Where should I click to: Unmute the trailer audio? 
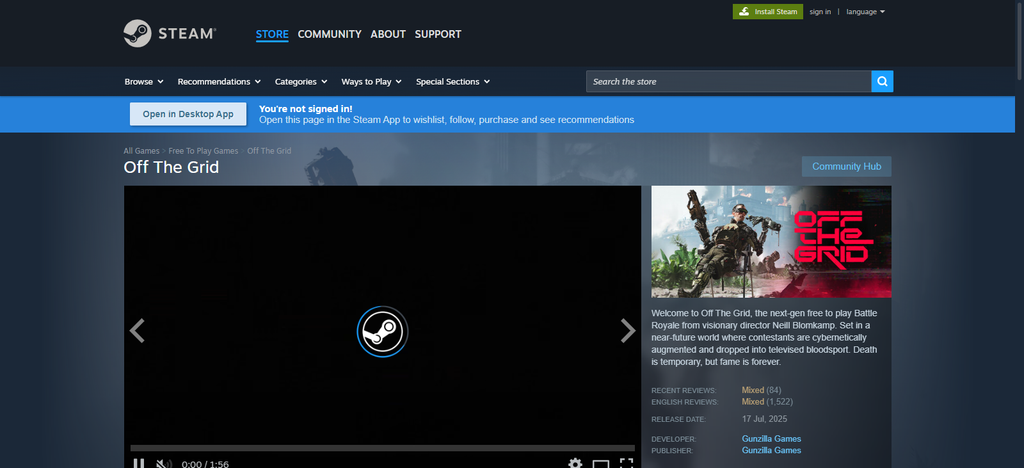pos(163,463)
